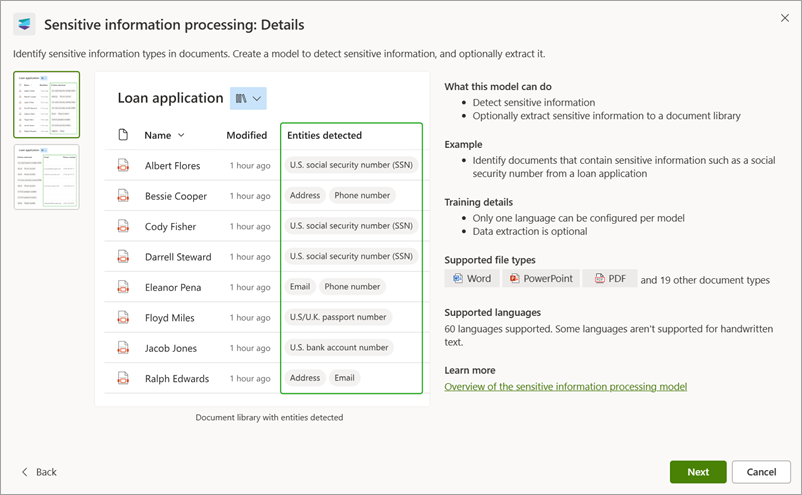Image resolution: width=802 pixels, height=495 pixels.
Task: Click the Back arrow icon
Action: [x=24, y=472]
